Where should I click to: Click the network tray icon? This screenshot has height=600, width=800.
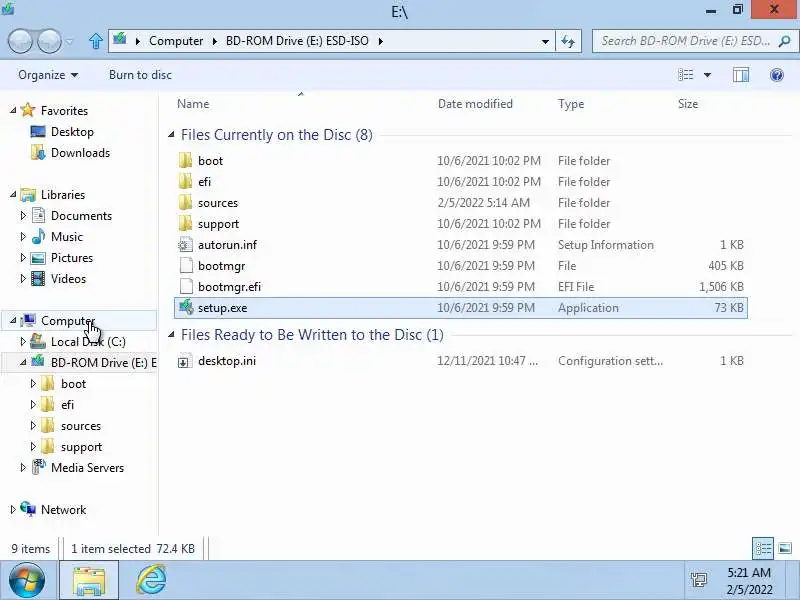[x=698, y=580]
